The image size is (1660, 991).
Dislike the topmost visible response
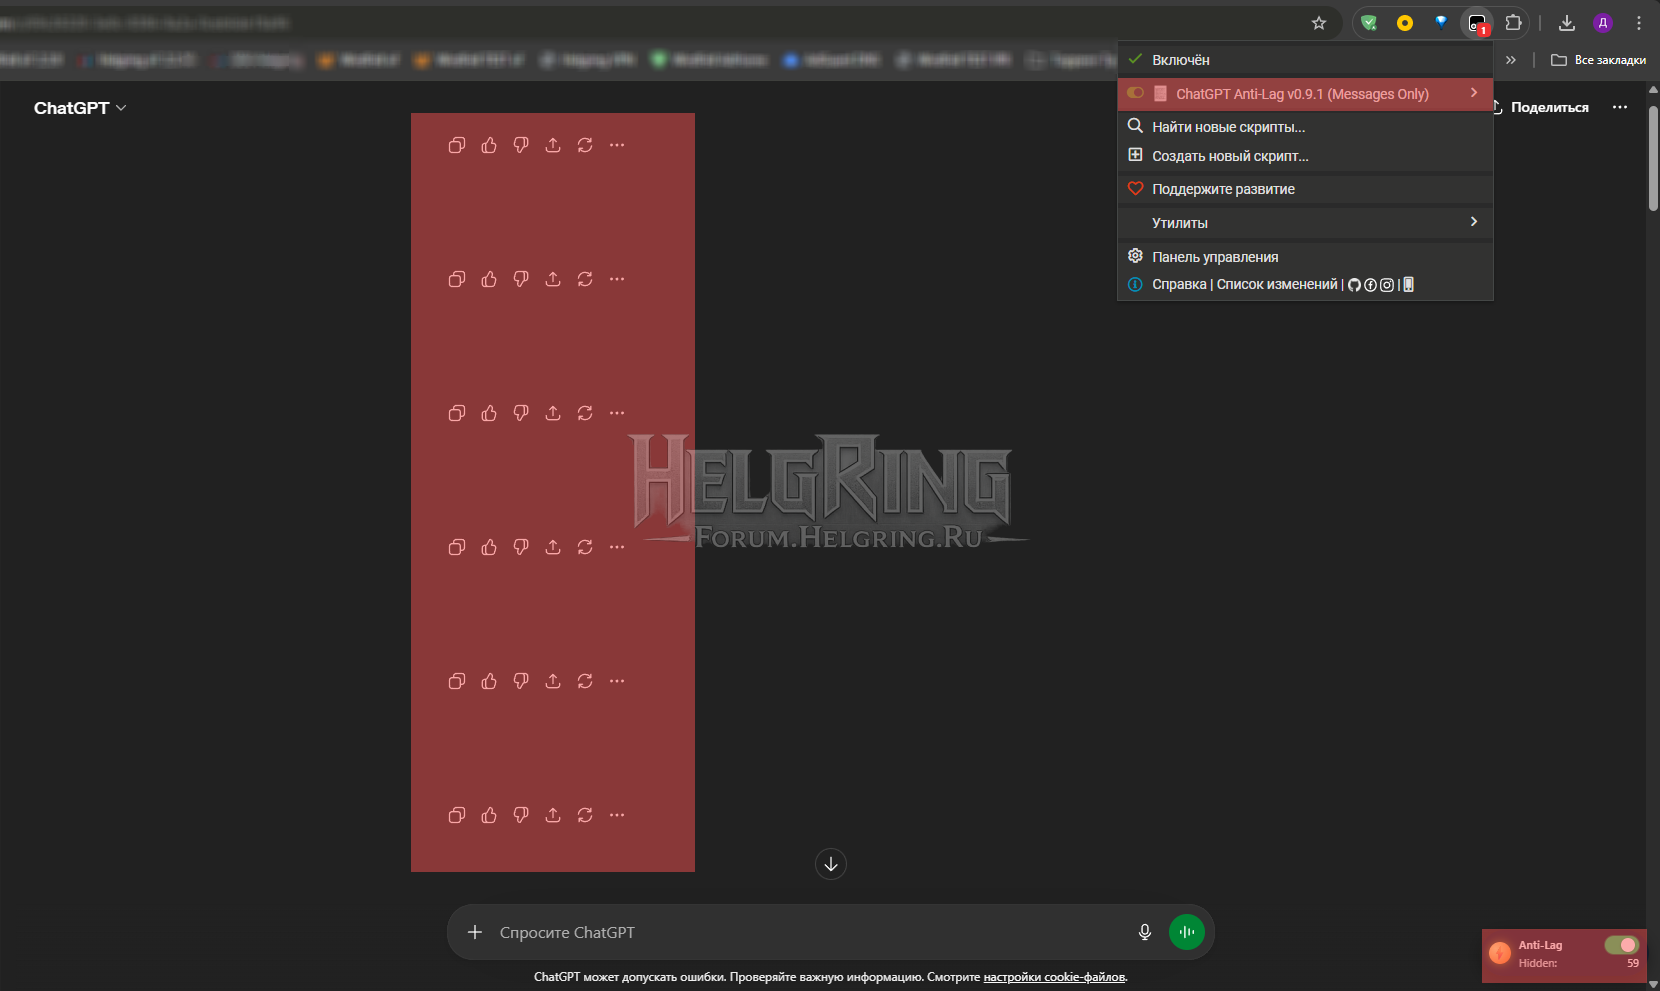521,145
